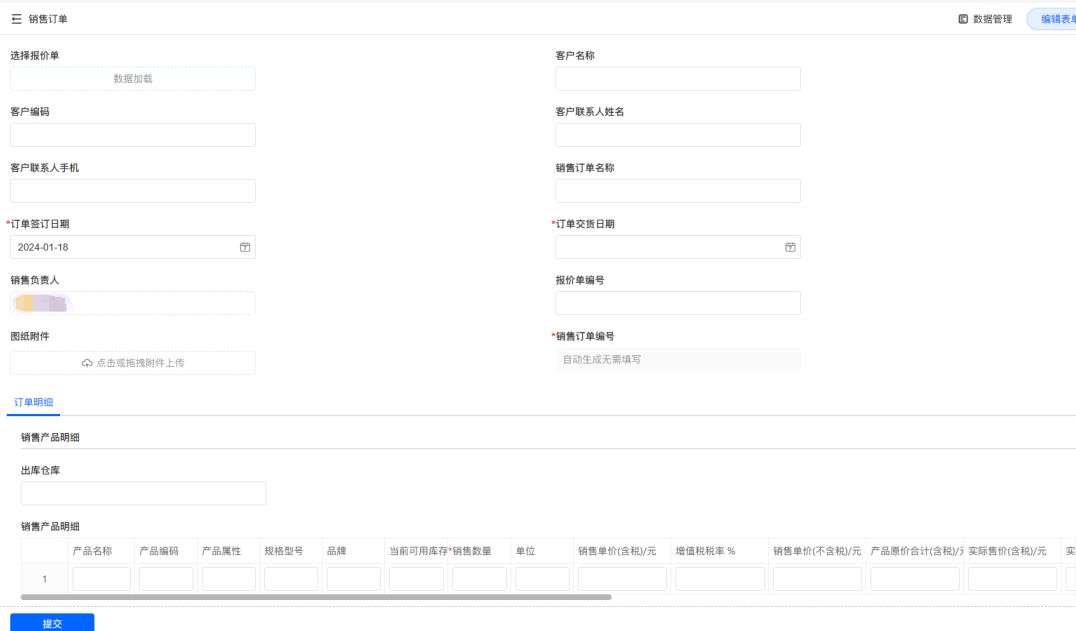Click the 编辑表单 button
The image size is (1076, 631).
click(x=1055, y=19)
